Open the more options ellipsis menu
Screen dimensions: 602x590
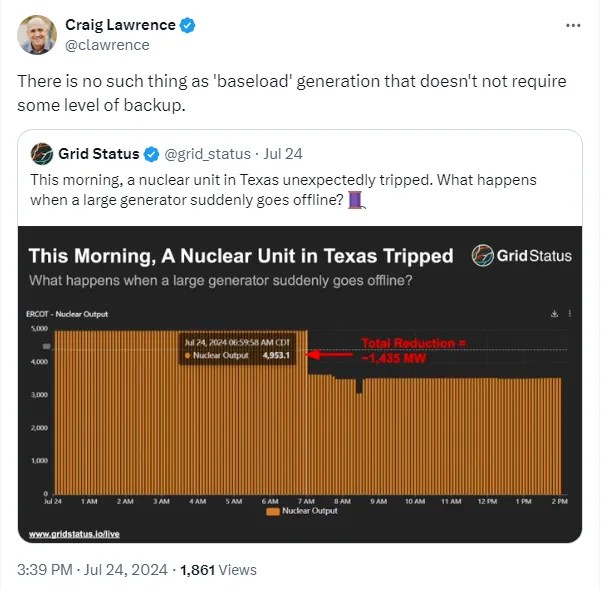coord(571,25)
